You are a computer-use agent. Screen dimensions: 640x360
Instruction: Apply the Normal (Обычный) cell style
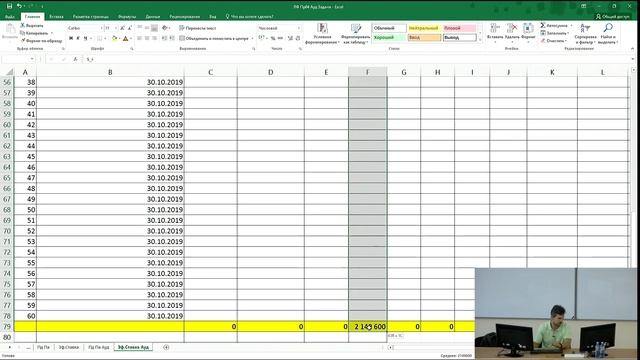click(x=389, y=28)
